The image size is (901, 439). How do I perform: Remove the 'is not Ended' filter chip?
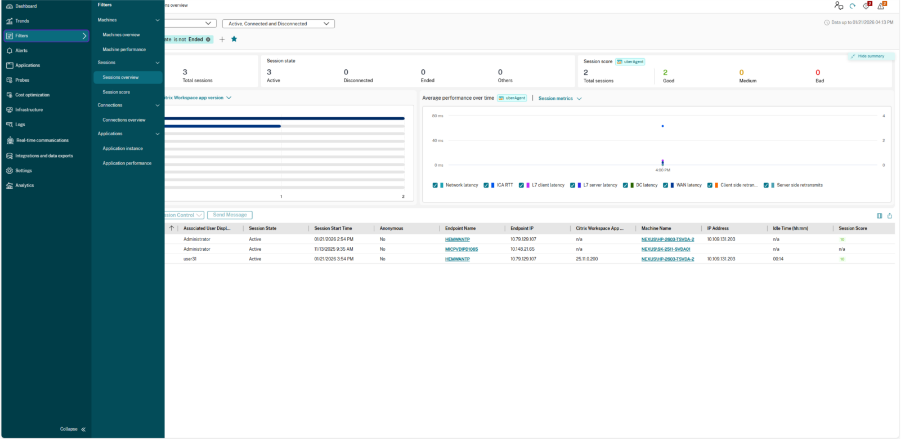point(208,39)
